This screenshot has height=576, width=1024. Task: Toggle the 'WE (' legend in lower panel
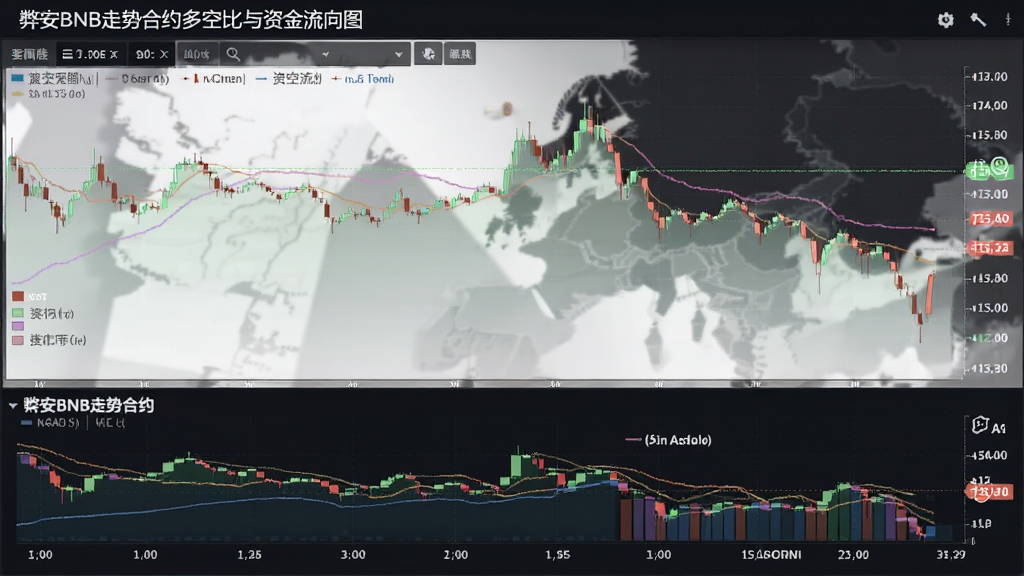110,423
